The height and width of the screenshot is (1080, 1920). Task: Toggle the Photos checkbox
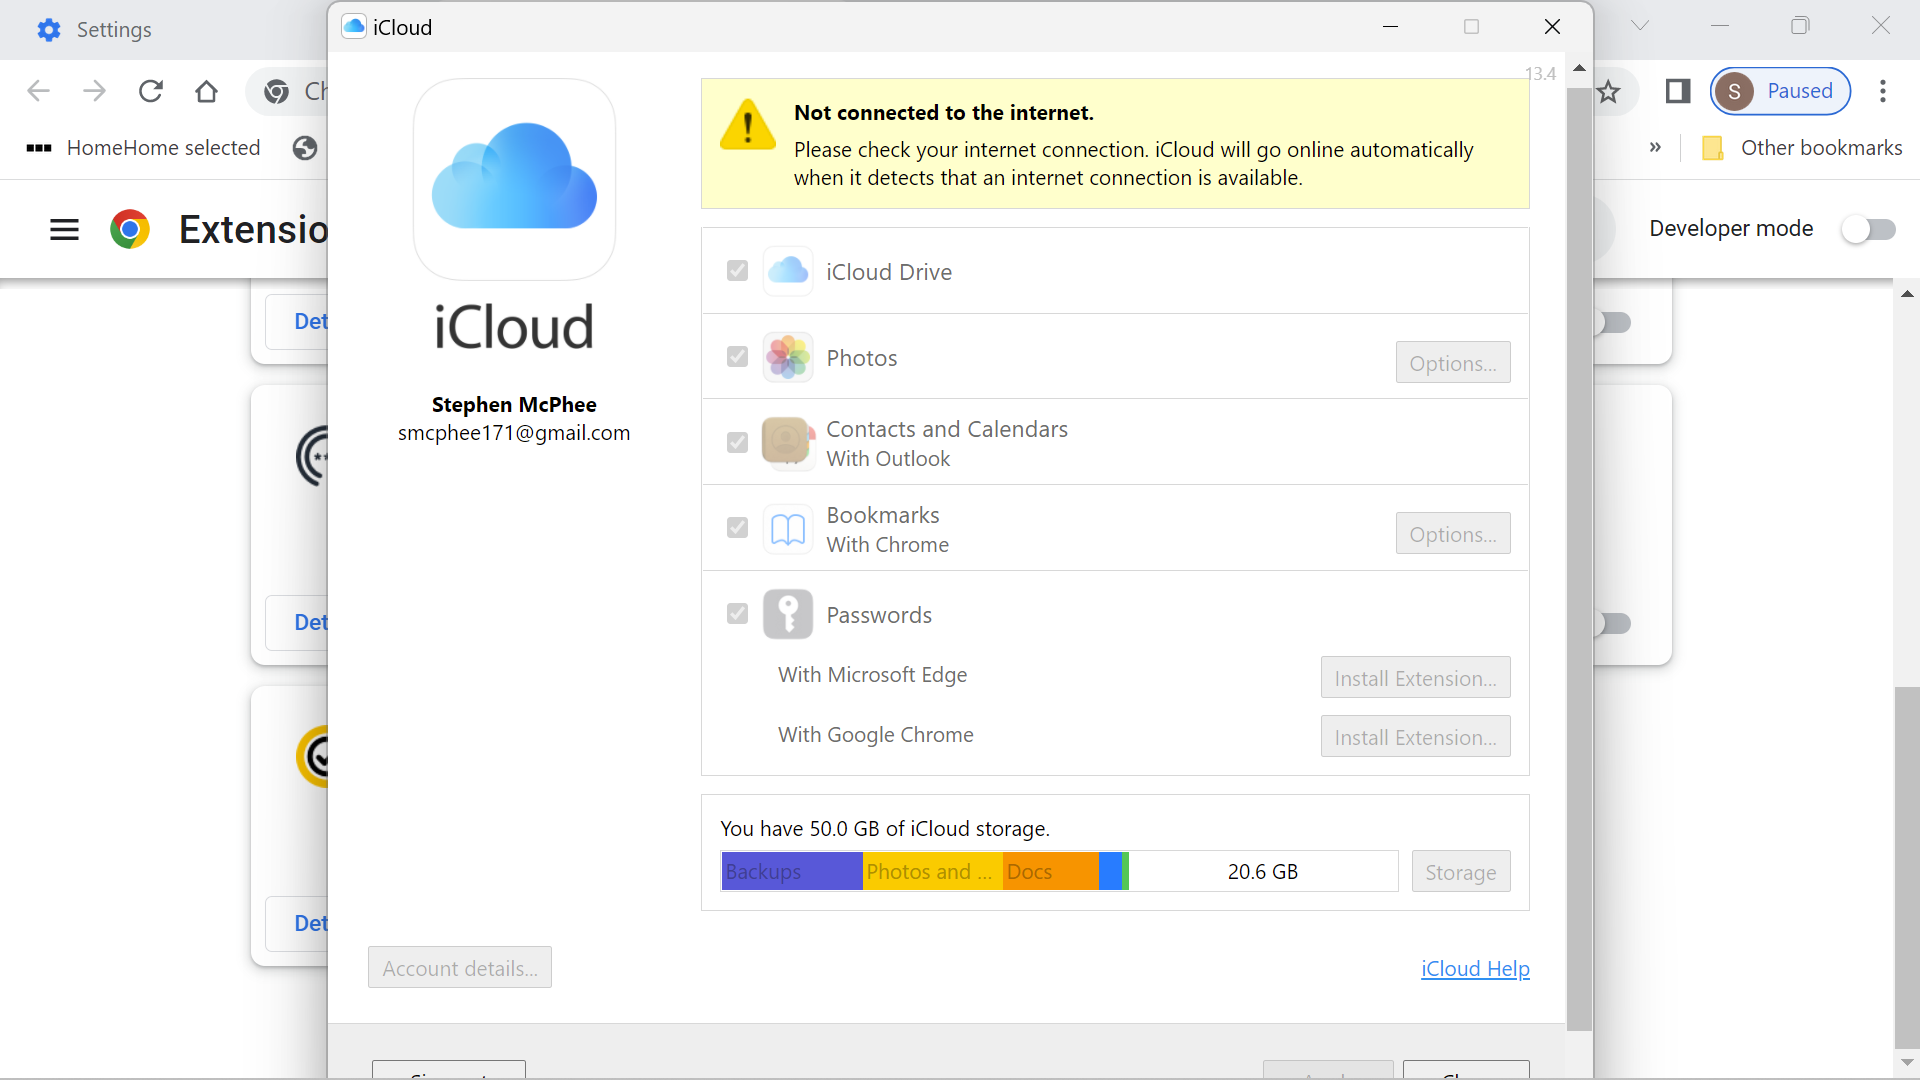tap(737, 357)
